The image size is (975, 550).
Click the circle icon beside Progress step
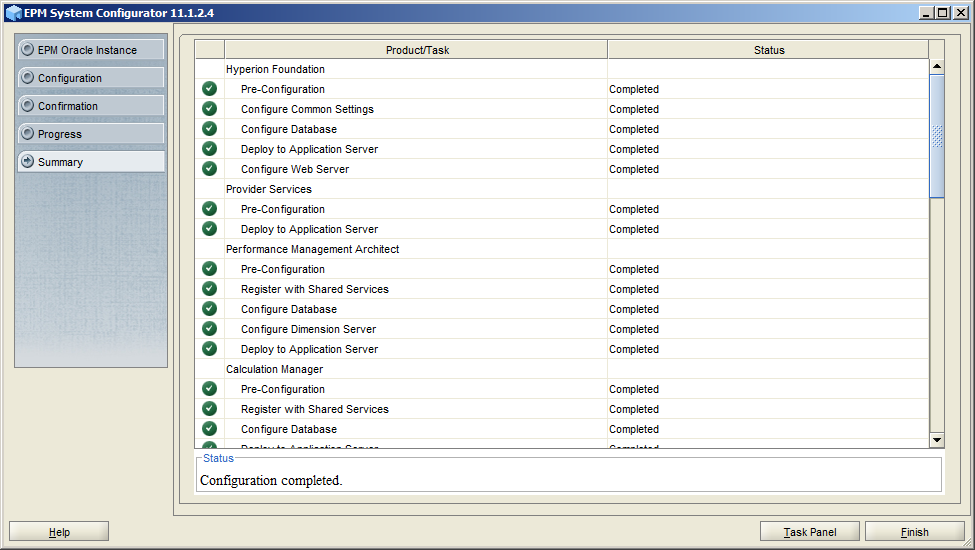coord(27,133)
